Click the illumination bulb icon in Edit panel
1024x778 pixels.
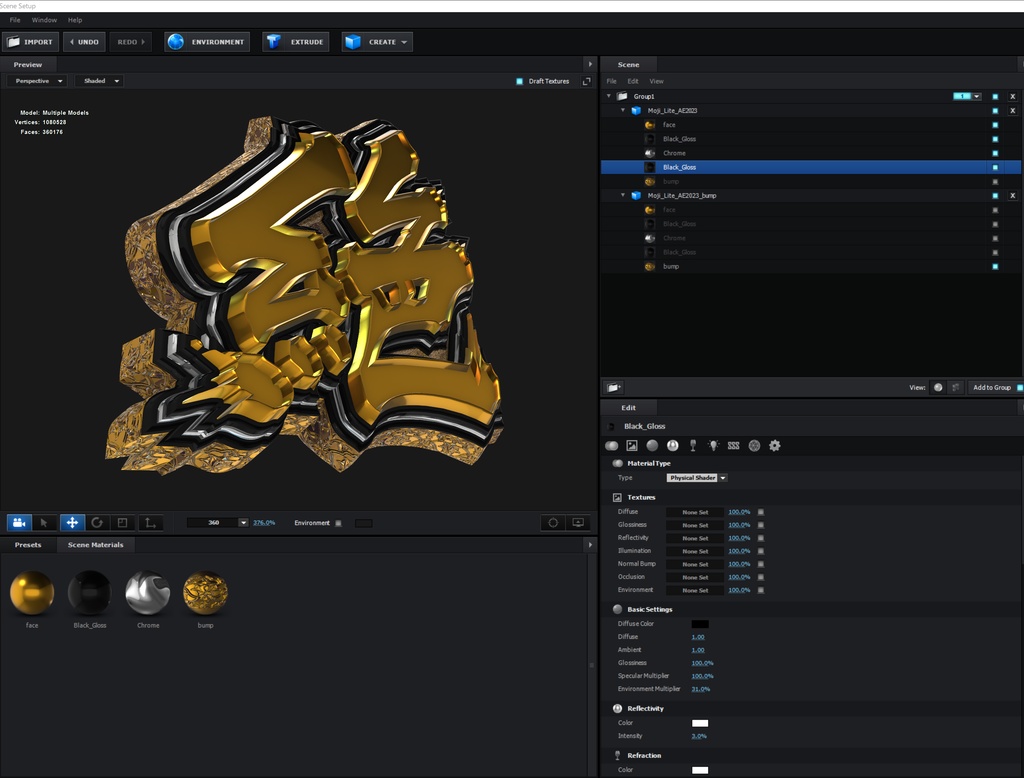714,446
